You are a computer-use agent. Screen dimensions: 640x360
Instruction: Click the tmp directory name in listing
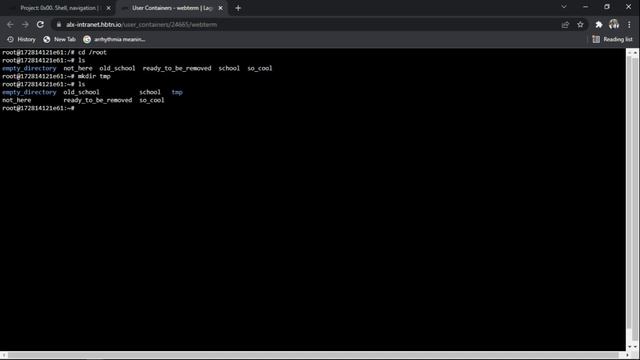(x=177, y=92)
